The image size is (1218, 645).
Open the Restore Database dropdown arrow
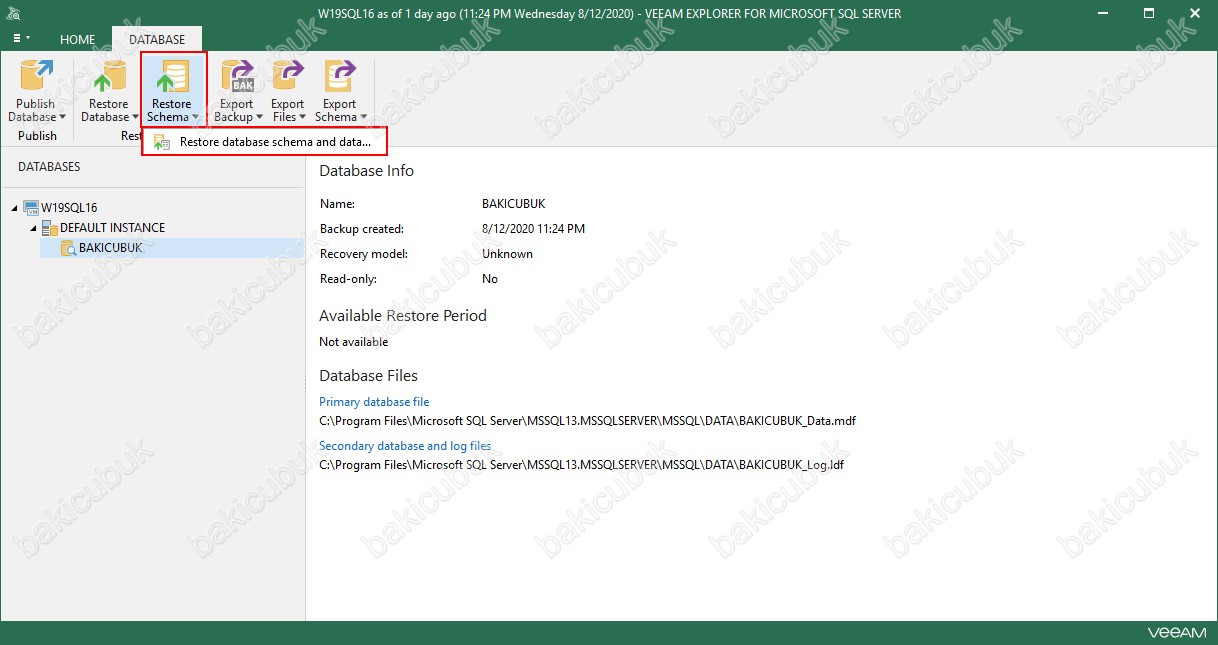(x=135, y=118)
